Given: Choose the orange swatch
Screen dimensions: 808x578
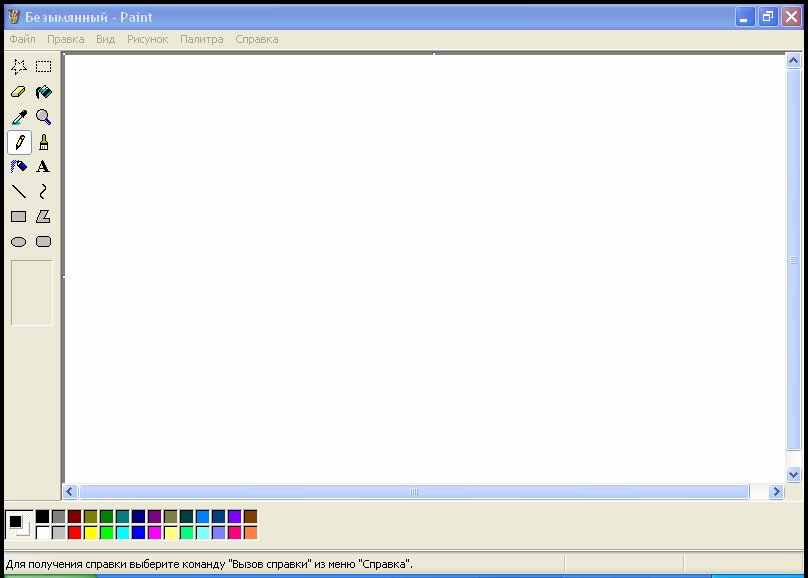Looking at the screenshot, I should pos(250,532).
